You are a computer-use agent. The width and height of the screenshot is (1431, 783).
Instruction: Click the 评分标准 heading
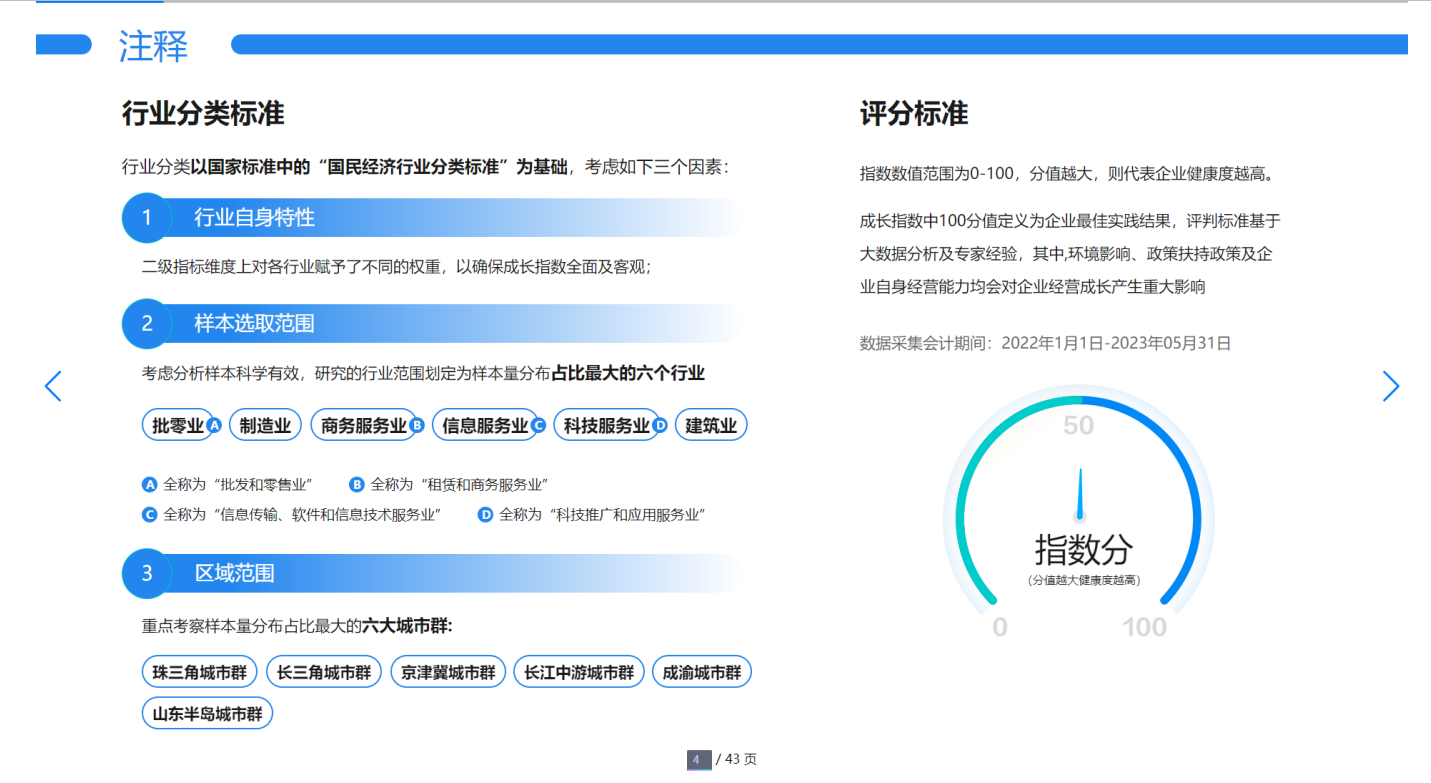point(914,114)
